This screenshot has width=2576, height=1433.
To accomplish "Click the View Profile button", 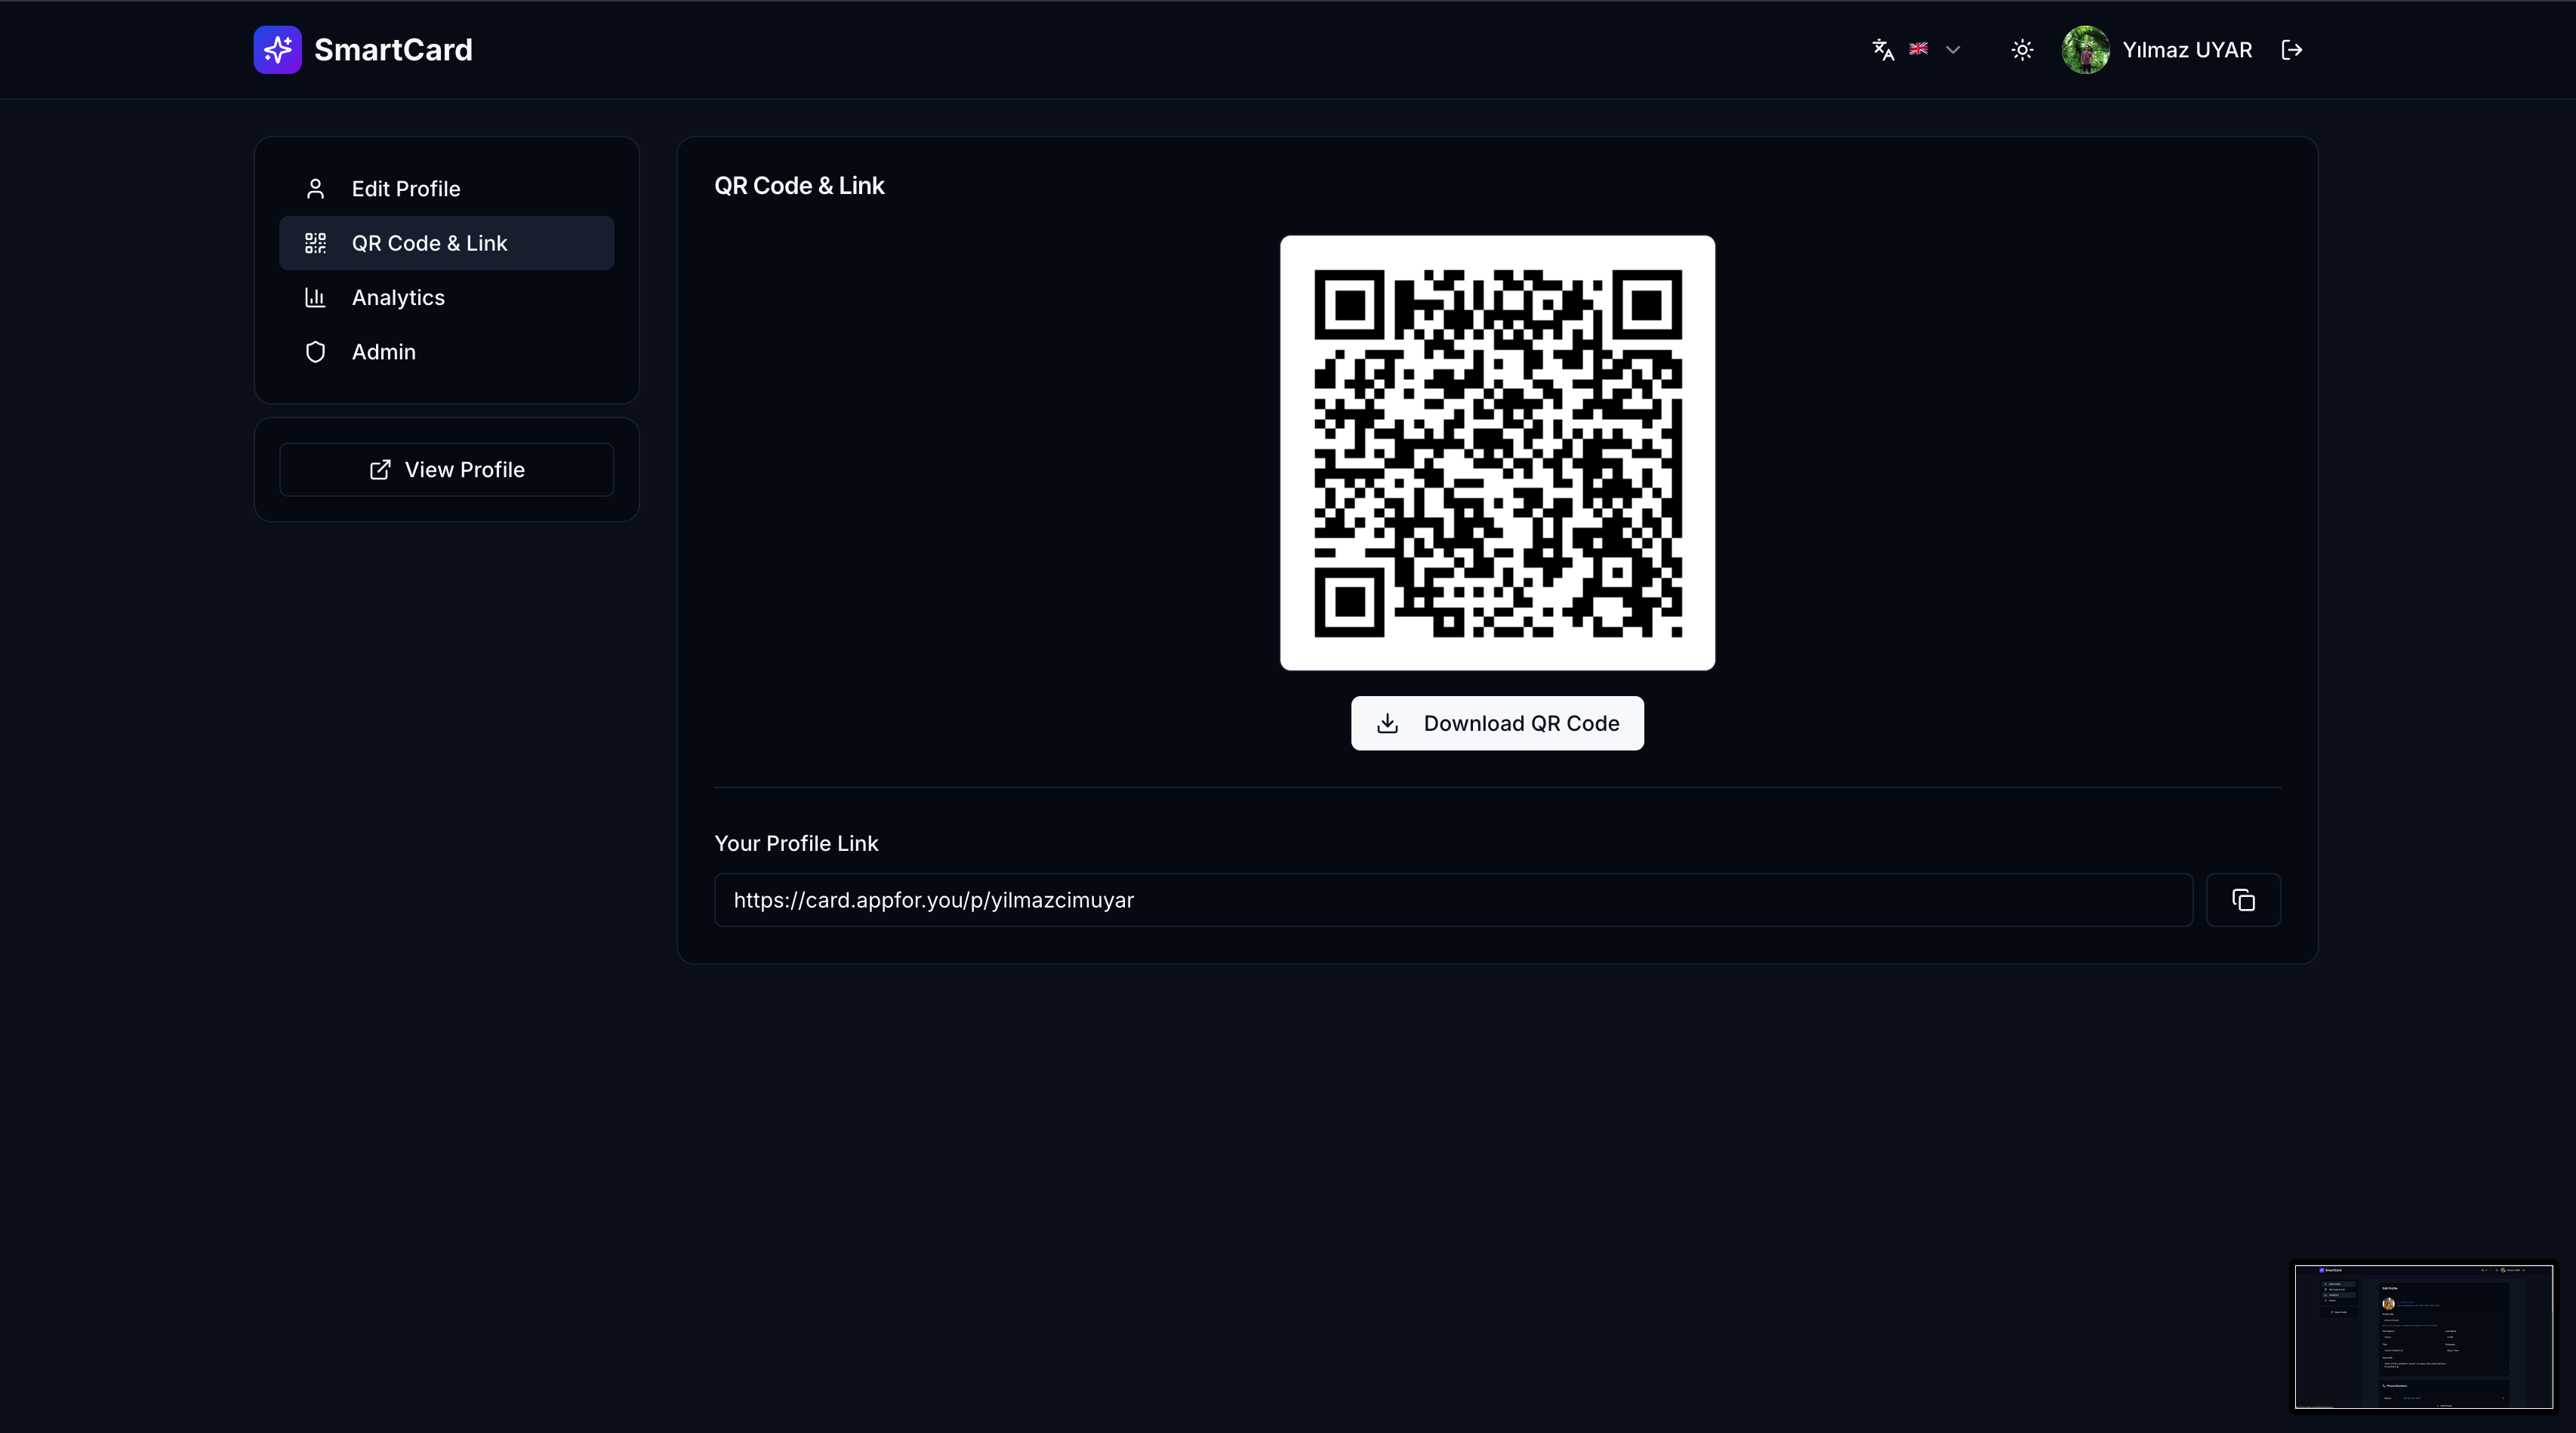I will (446, 469).
